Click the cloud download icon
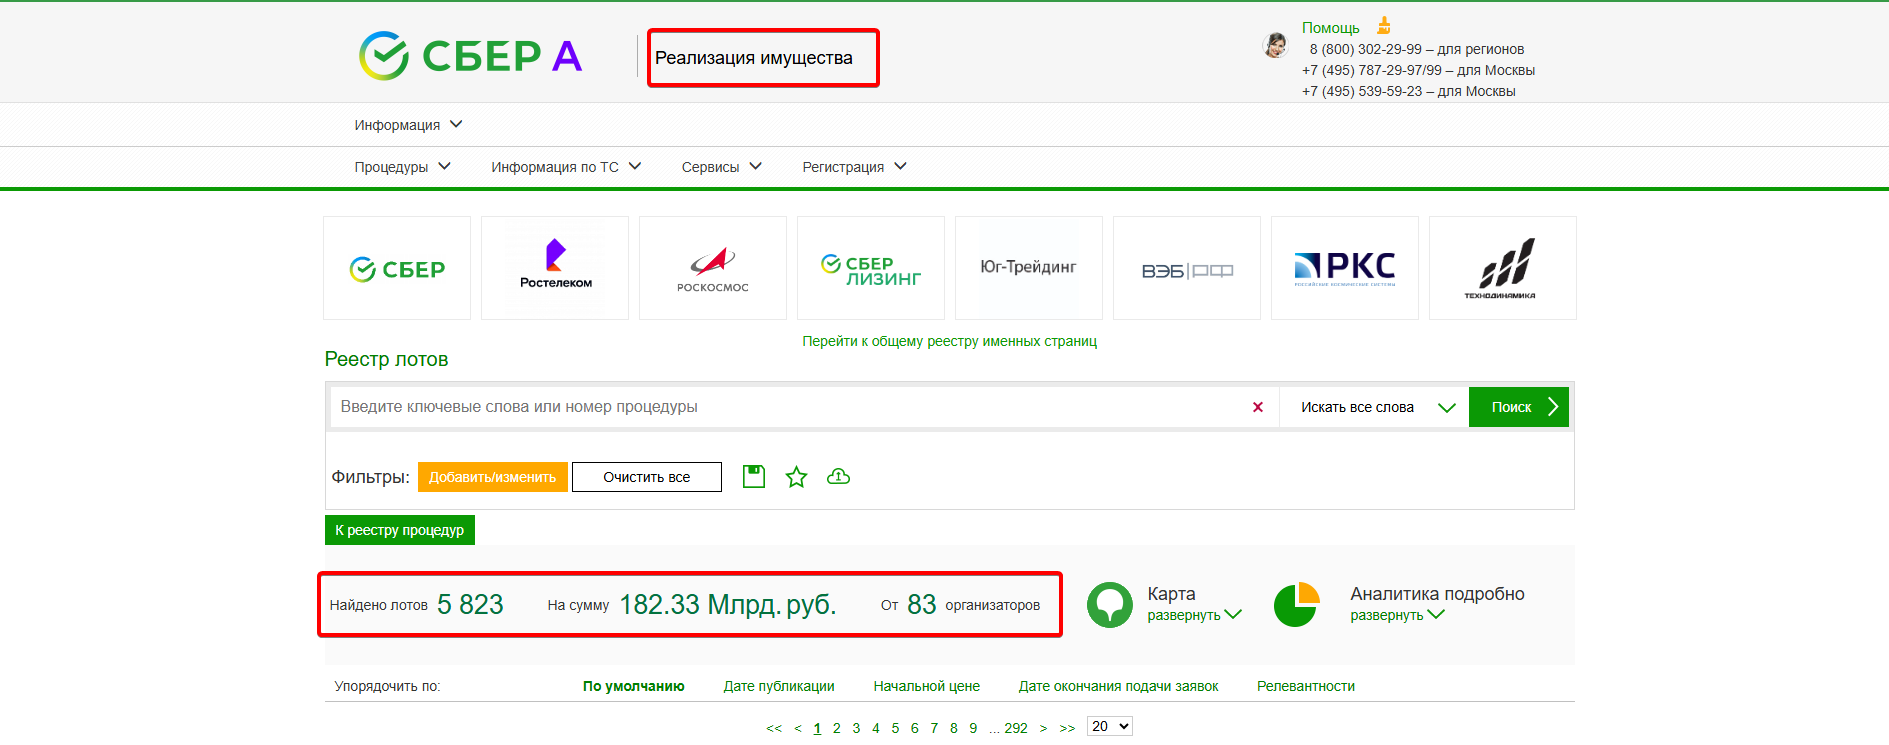 coord(838,477)
